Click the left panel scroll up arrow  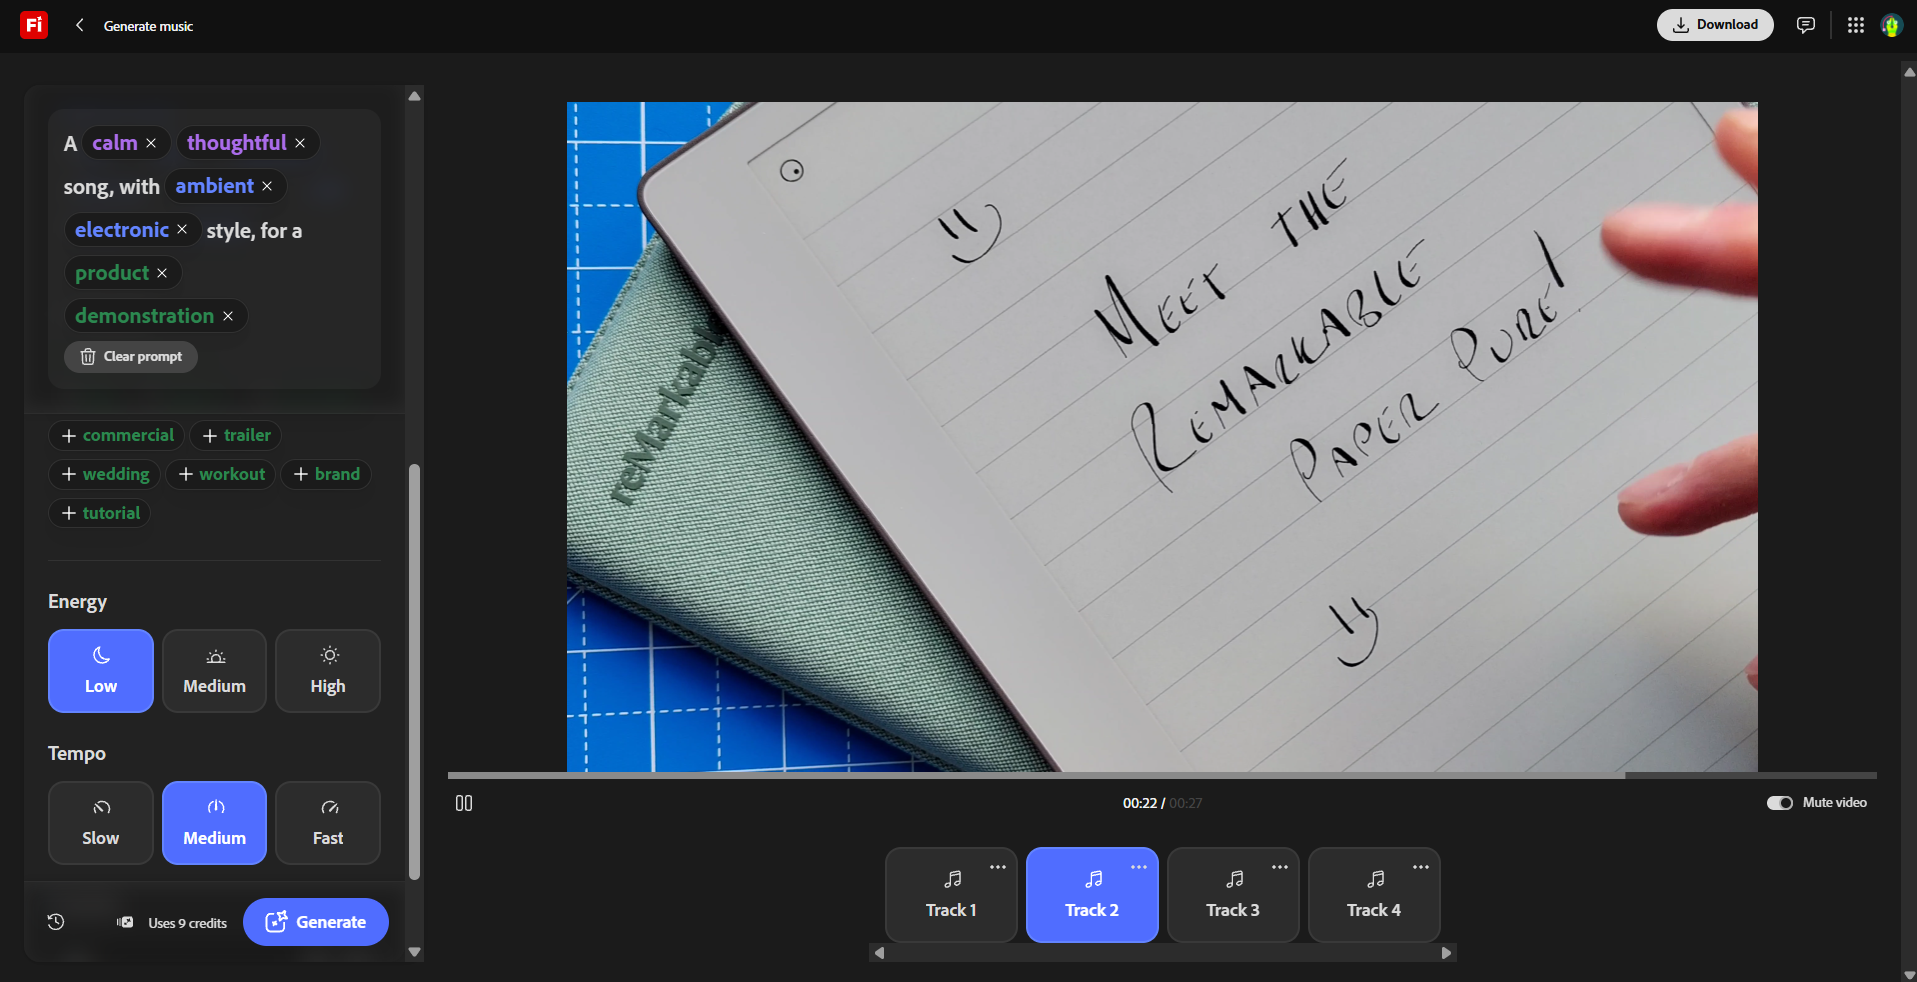point(415,96)
